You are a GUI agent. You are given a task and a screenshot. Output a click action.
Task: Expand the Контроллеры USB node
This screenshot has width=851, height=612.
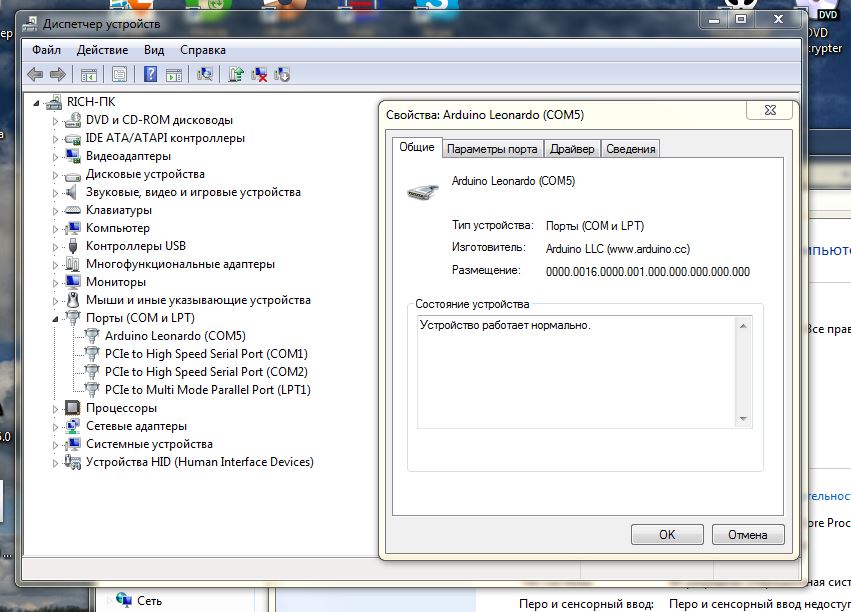[x=56, y=246]
